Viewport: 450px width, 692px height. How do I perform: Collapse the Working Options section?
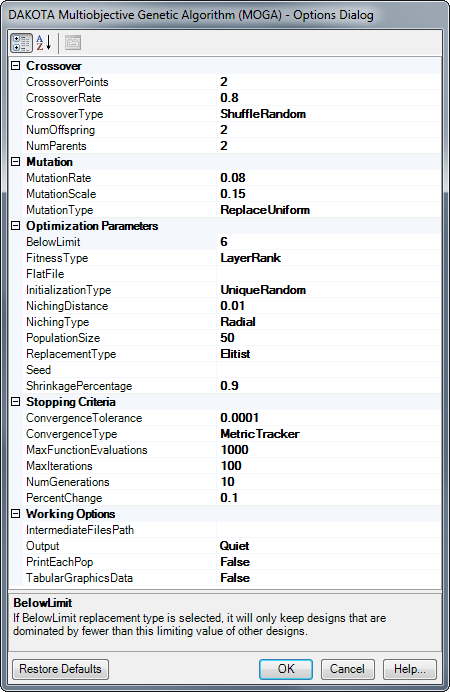tap(15, 514)
